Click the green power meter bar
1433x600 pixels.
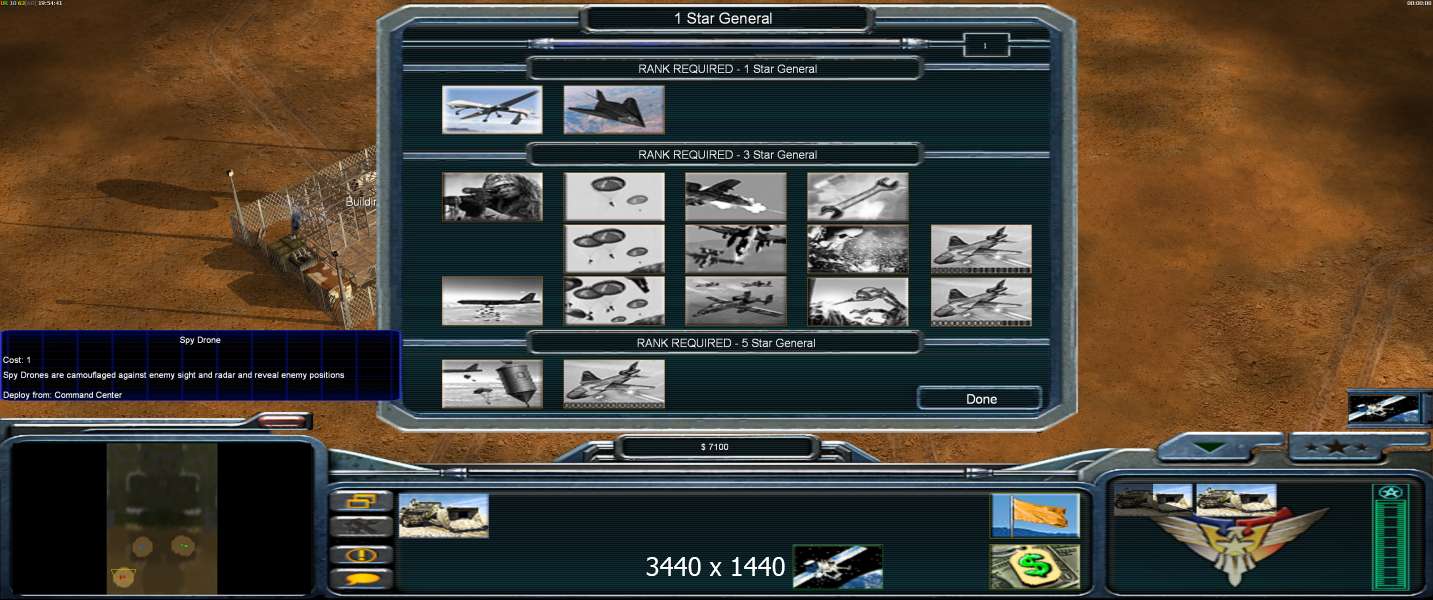click(x=1390, y=545)
